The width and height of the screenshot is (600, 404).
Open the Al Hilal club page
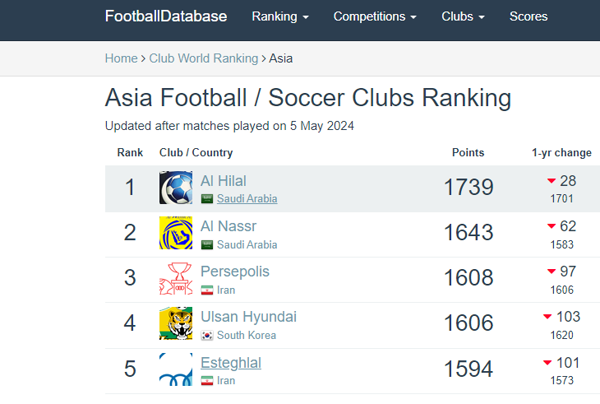click(223, 181)
